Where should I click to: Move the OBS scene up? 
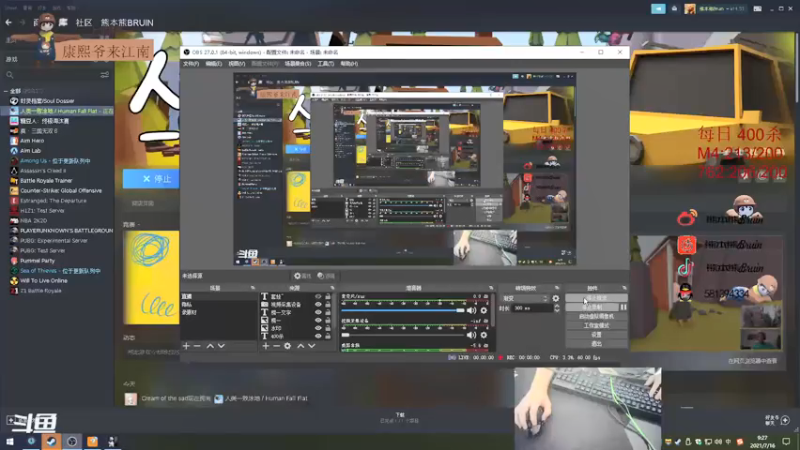[210, 346]
